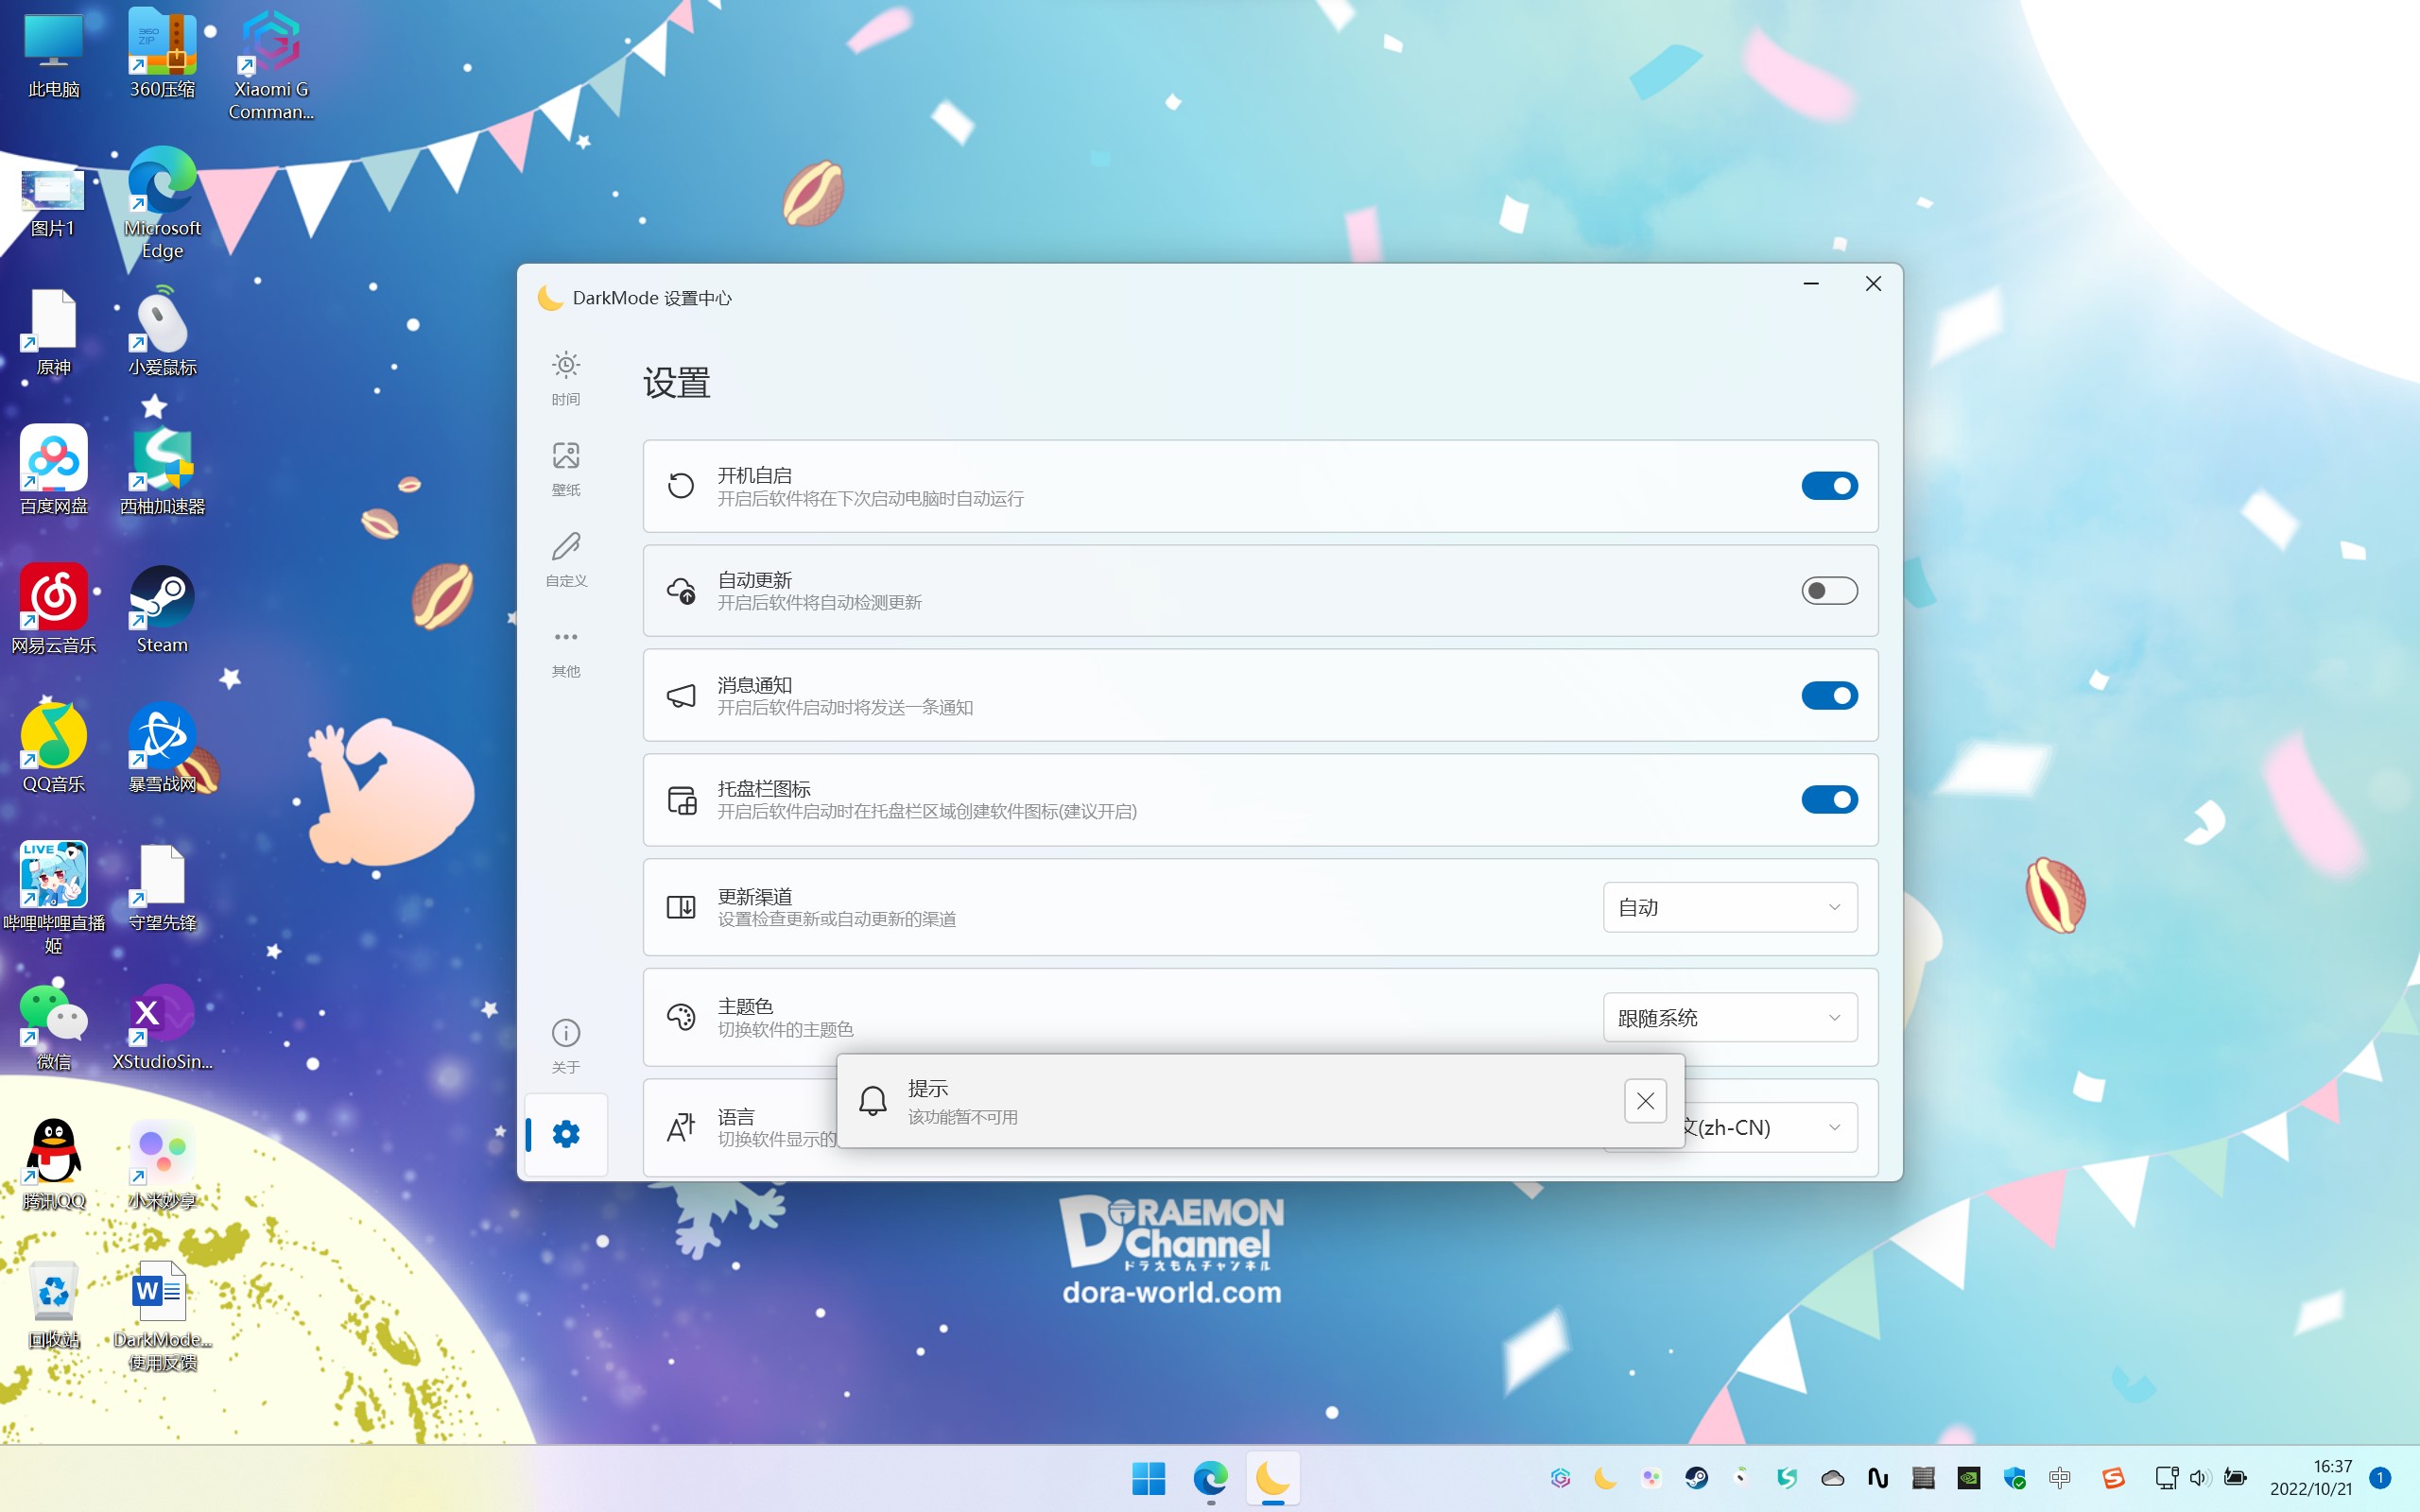Click the 更新渠道 download icon
Screen dimensions: 2420x1512
tap(681, 907)
